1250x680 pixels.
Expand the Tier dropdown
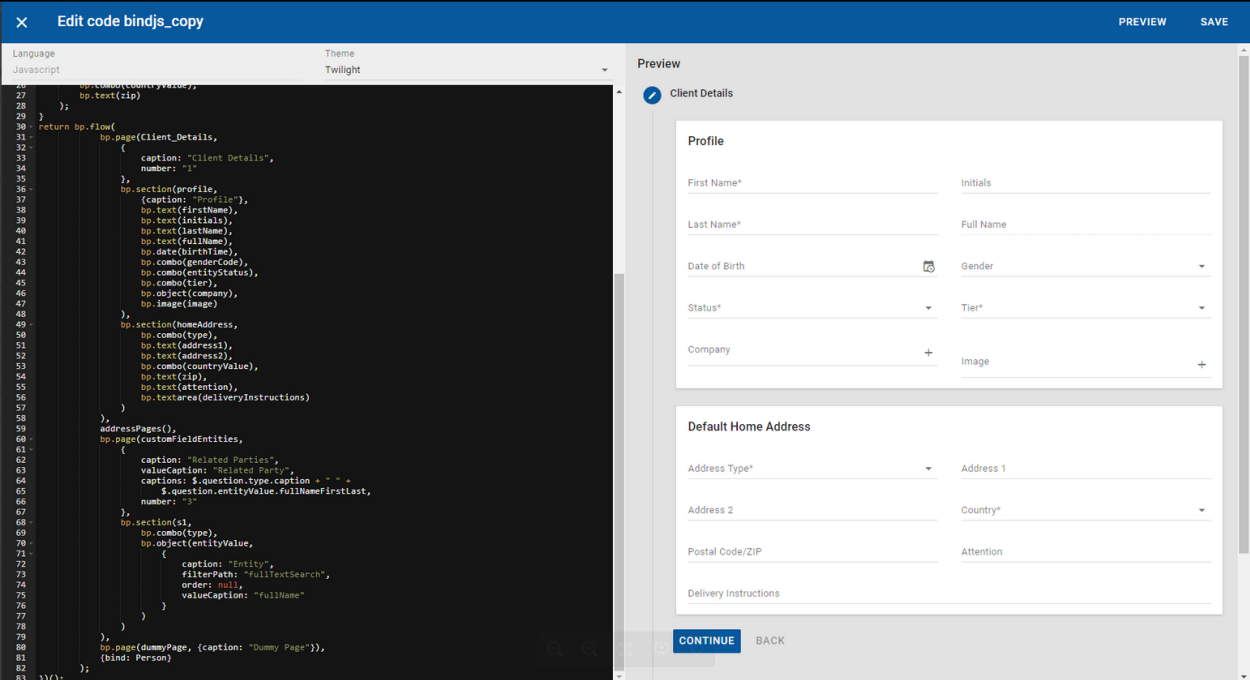click(x=1201, y=309)
